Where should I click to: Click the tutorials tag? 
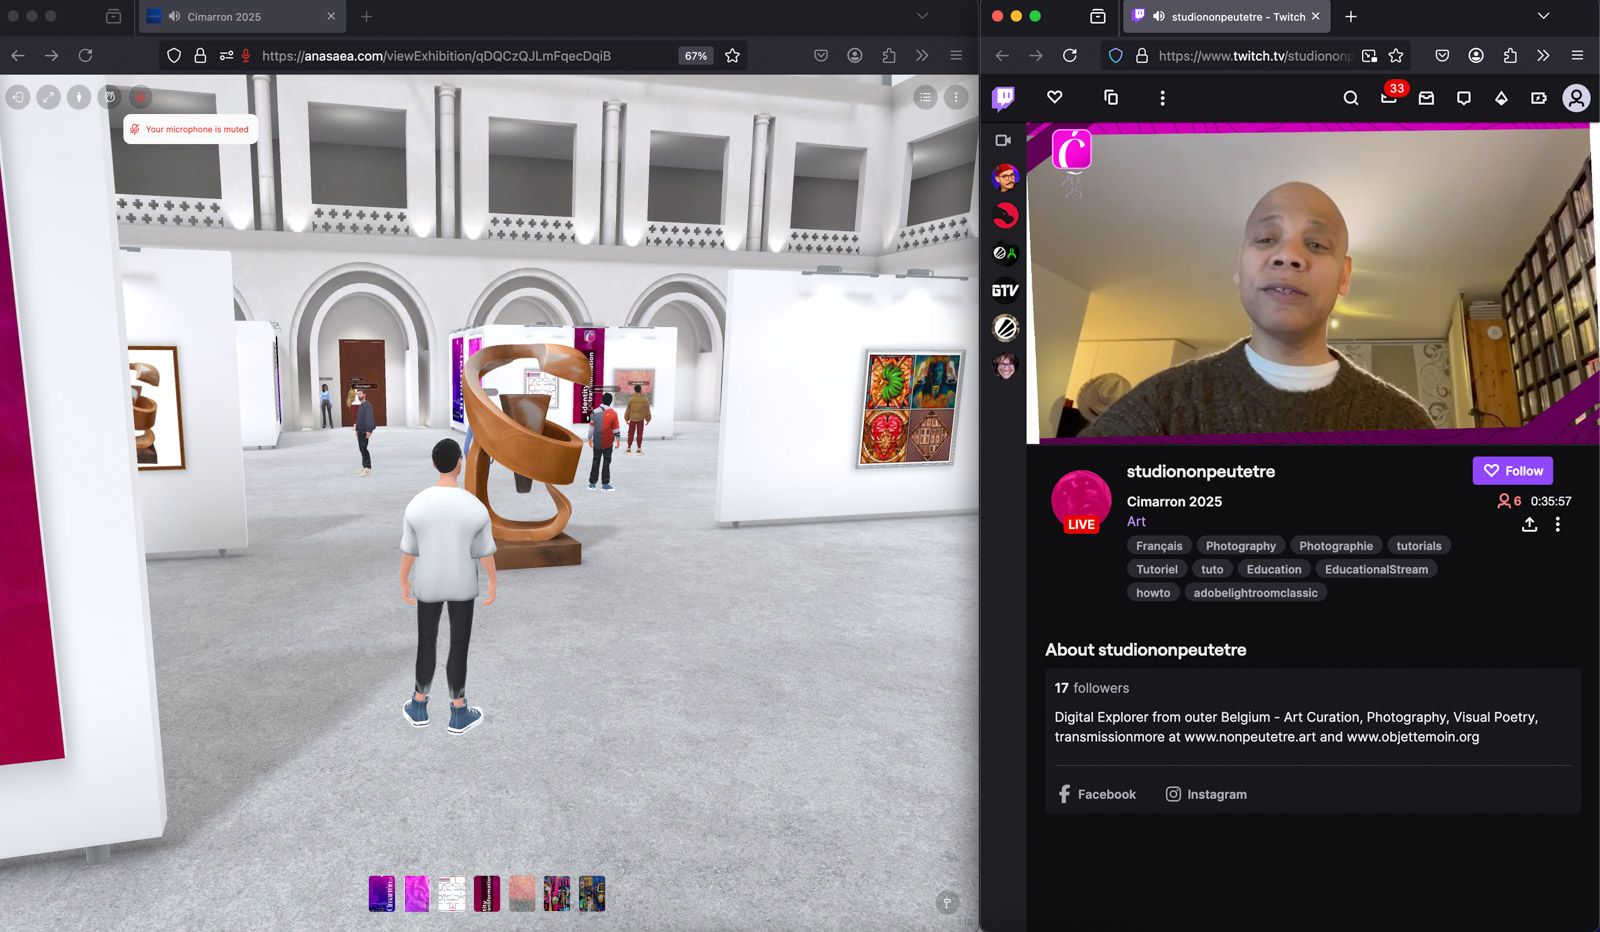tap(1418, 545)
